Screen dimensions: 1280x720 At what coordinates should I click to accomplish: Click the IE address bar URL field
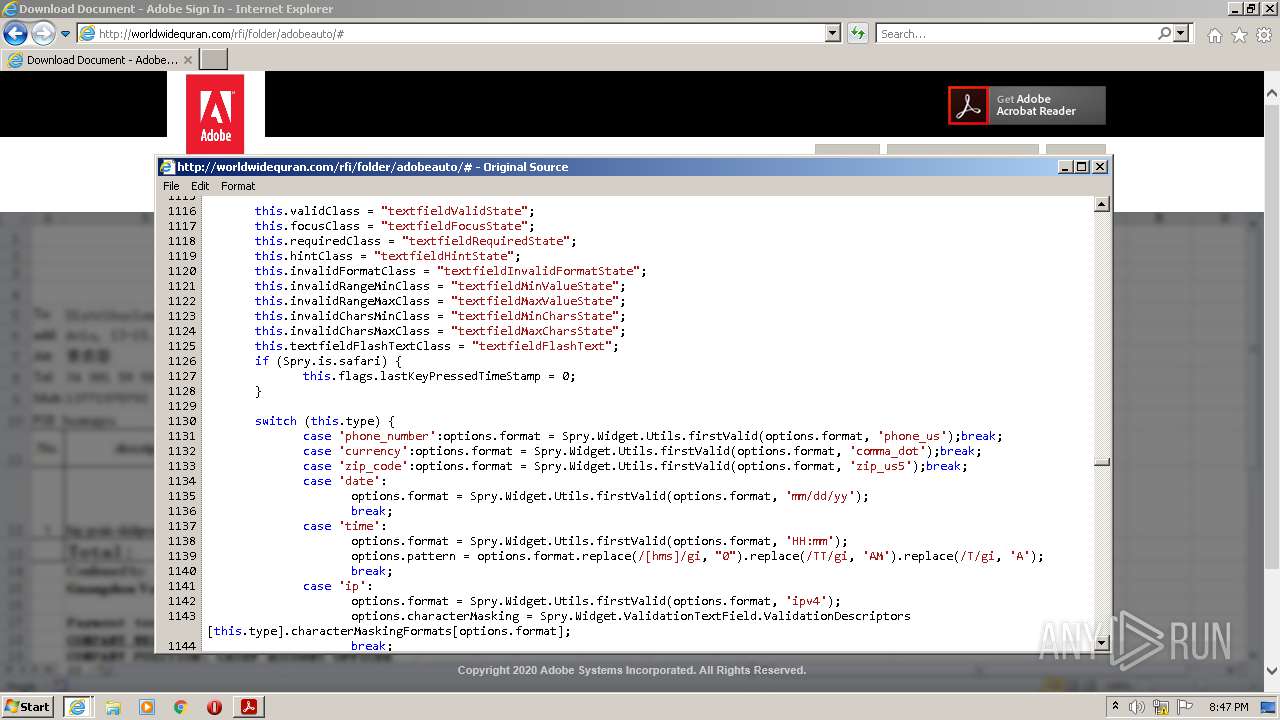tap(451, 34)
